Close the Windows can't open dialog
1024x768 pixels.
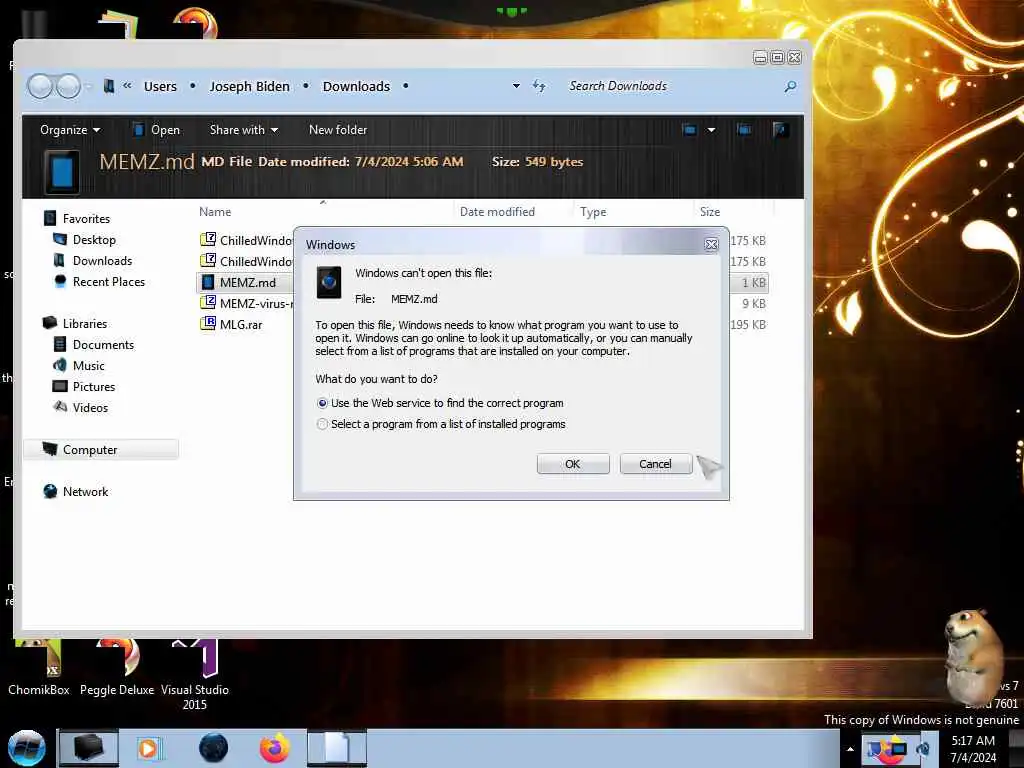711,244
